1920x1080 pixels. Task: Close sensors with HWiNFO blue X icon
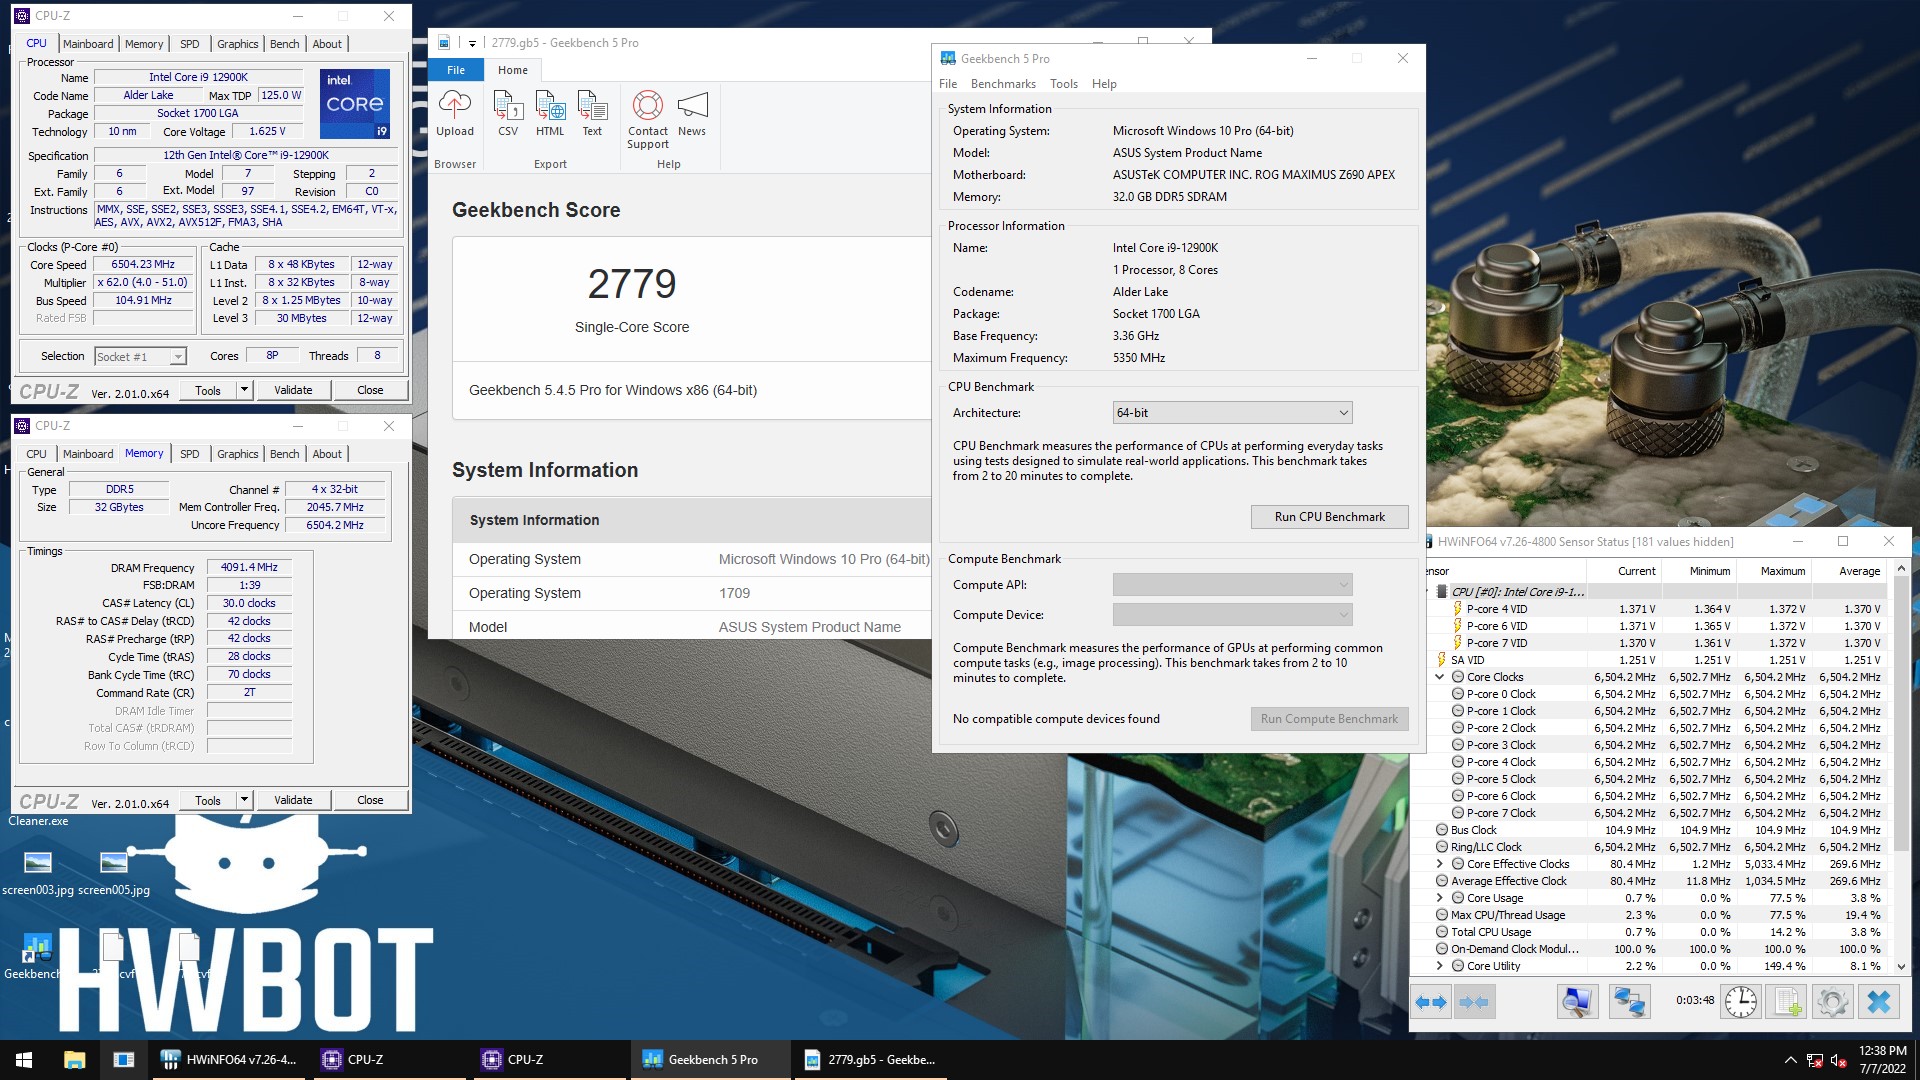[x=1879, y=1002]
